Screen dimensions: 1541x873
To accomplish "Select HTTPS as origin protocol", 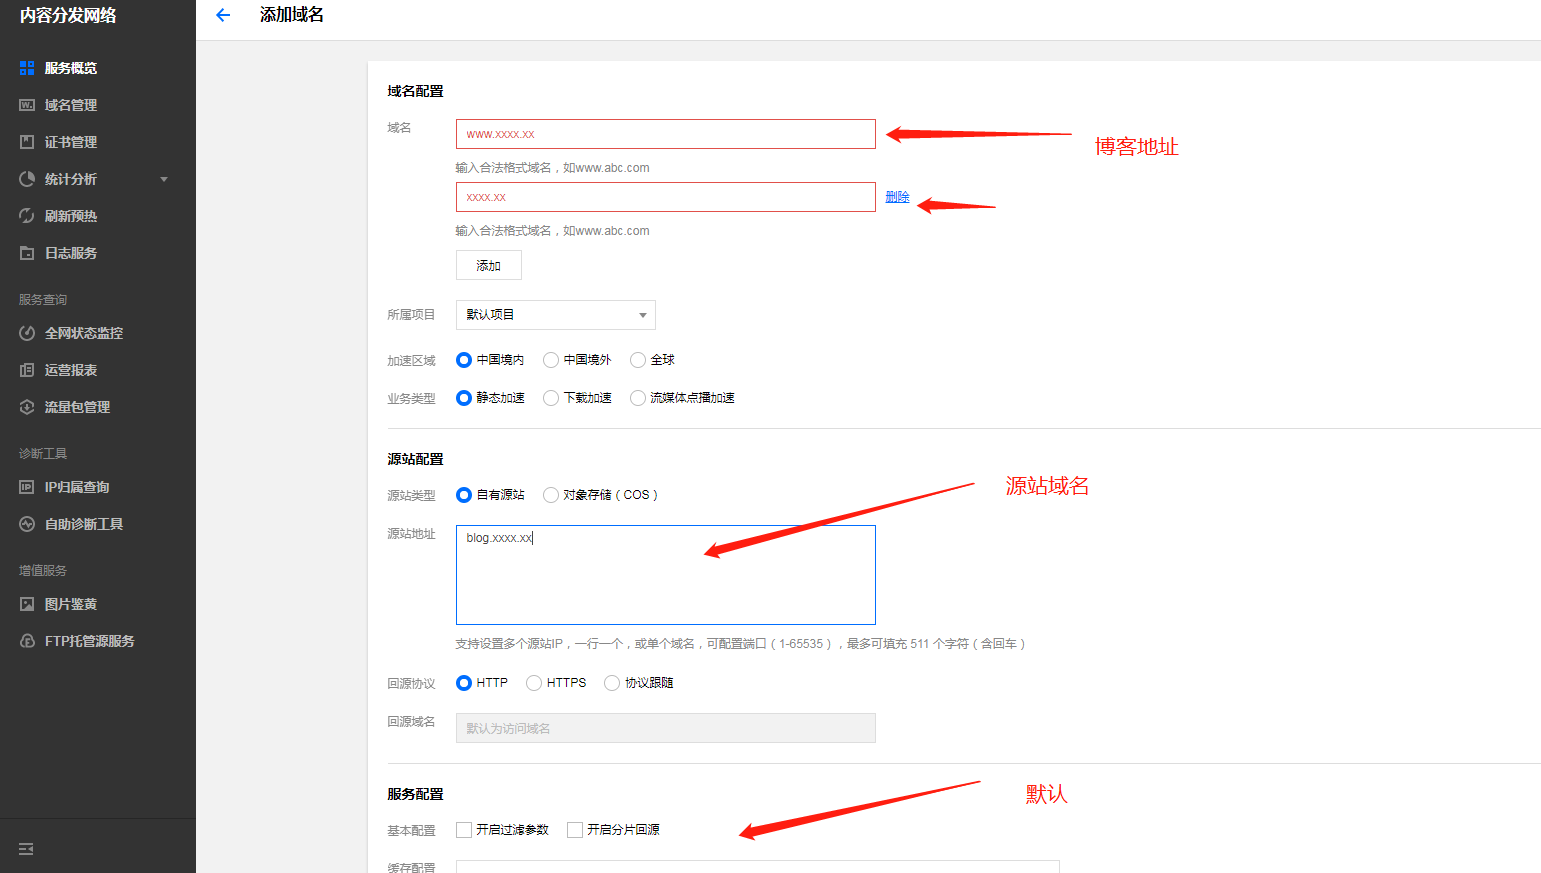I will point(534,683).
